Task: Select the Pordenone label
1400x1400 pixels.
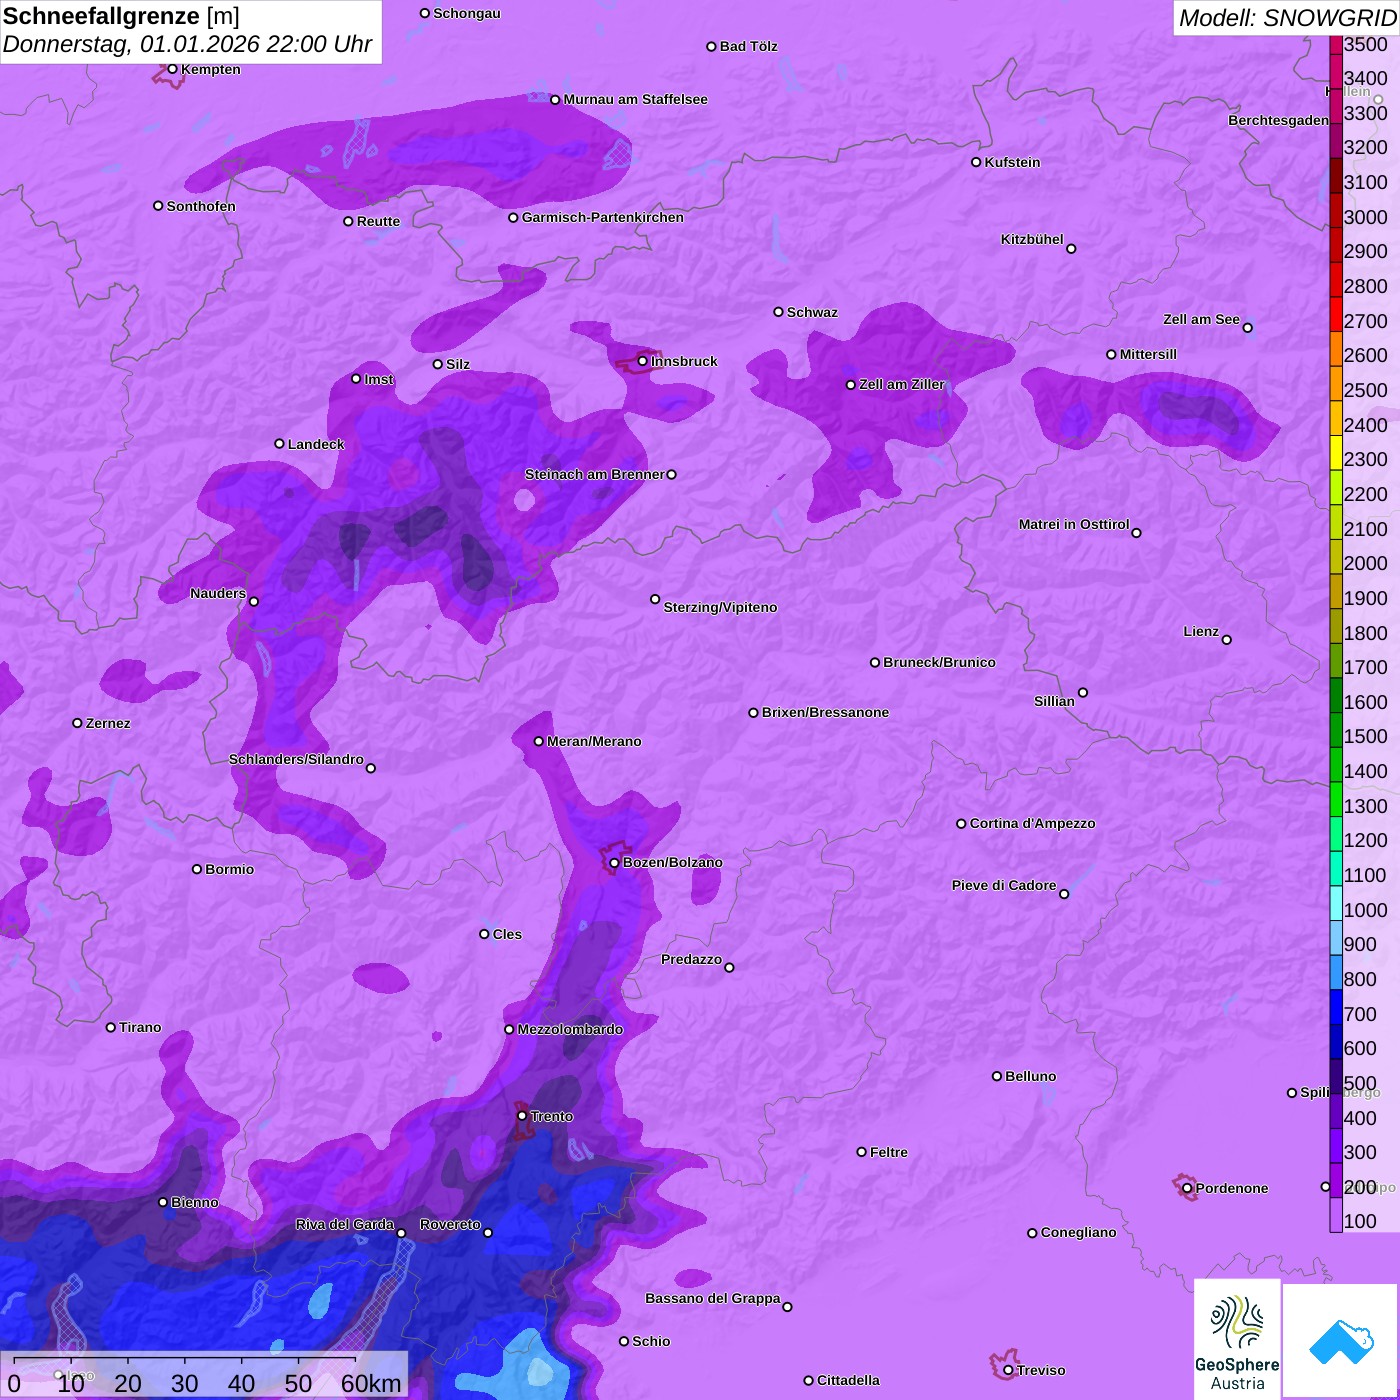Action: pyautogui.click(x=1232, y=1188)
